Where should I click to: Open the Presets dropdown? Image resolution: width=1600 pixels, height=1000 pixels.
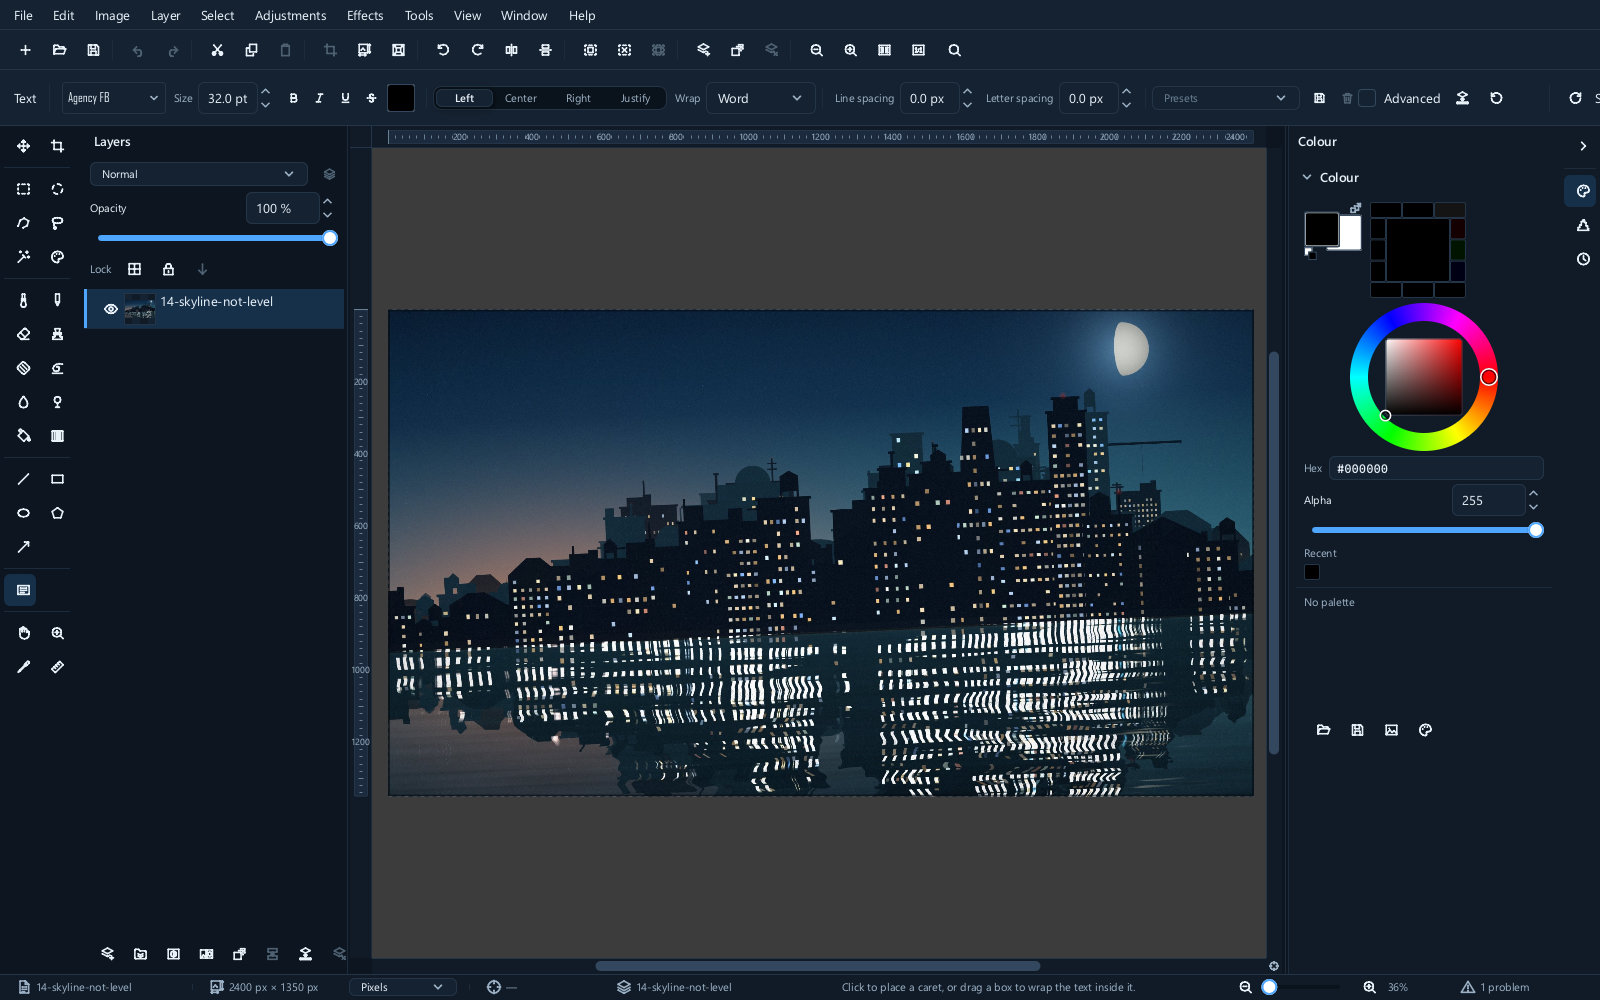(1225, 98)
